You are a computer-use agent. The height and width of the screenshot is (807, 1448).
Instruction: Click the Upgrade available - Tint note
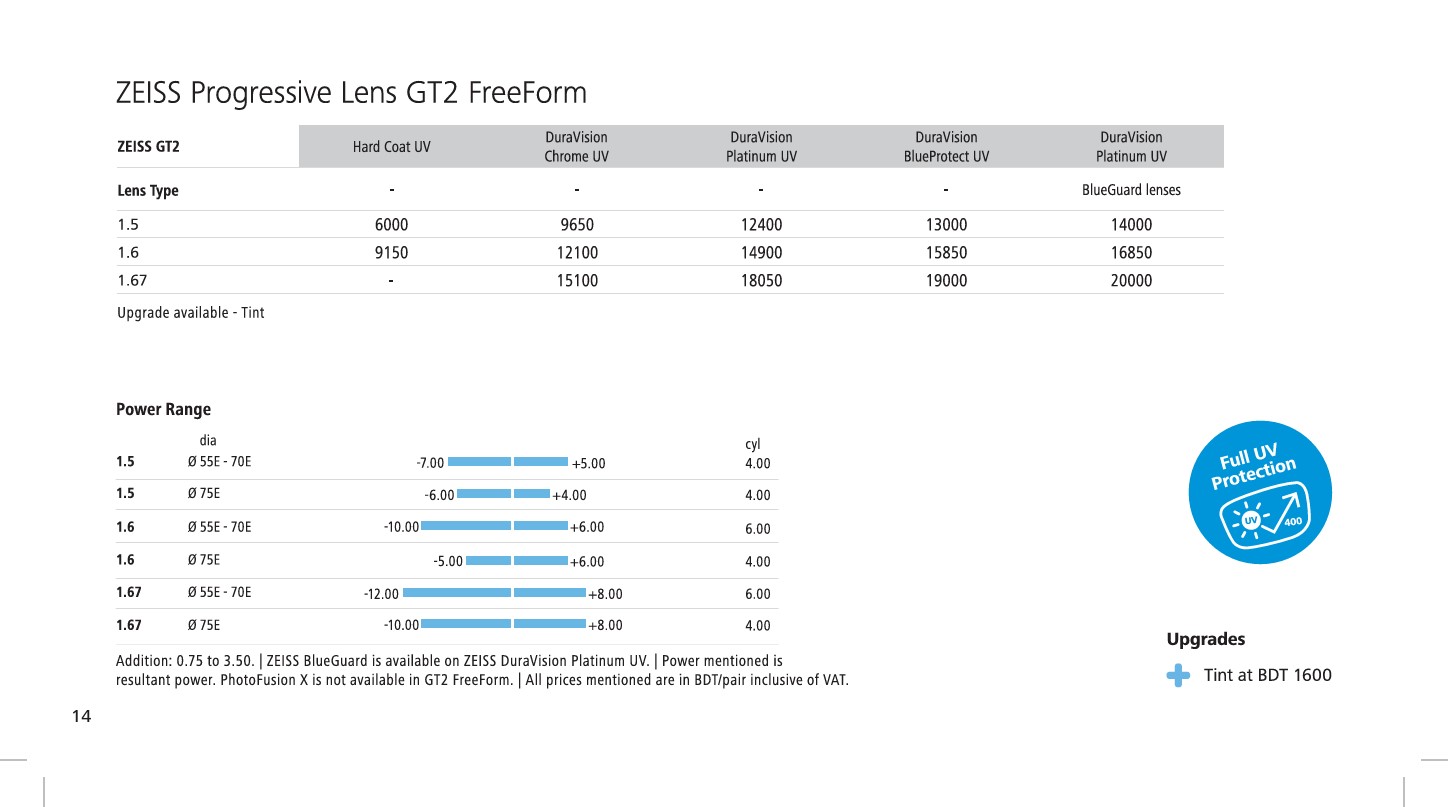191,313
